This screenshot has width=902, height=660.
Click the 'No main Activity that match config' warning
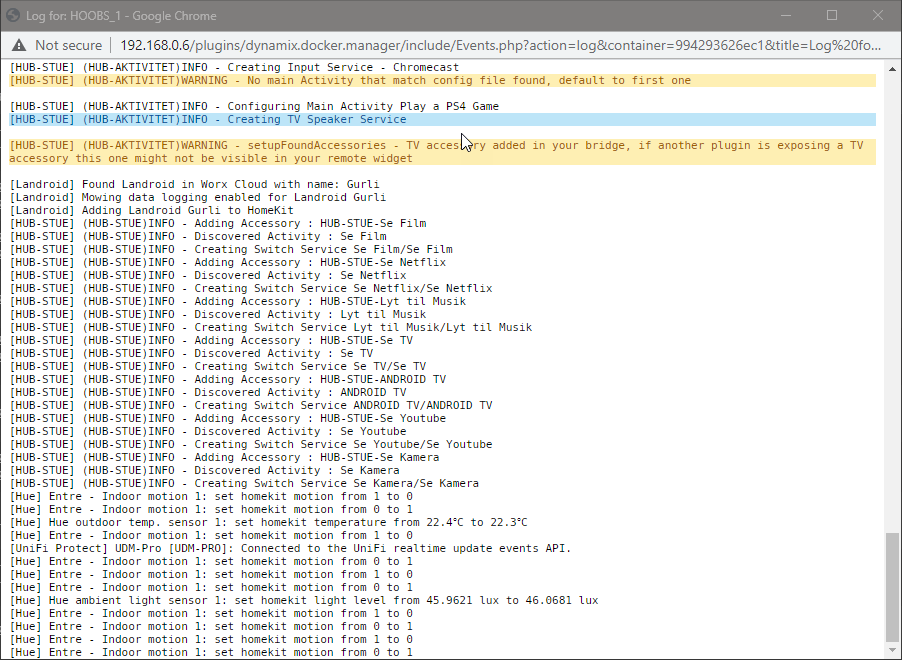point(442,81)
